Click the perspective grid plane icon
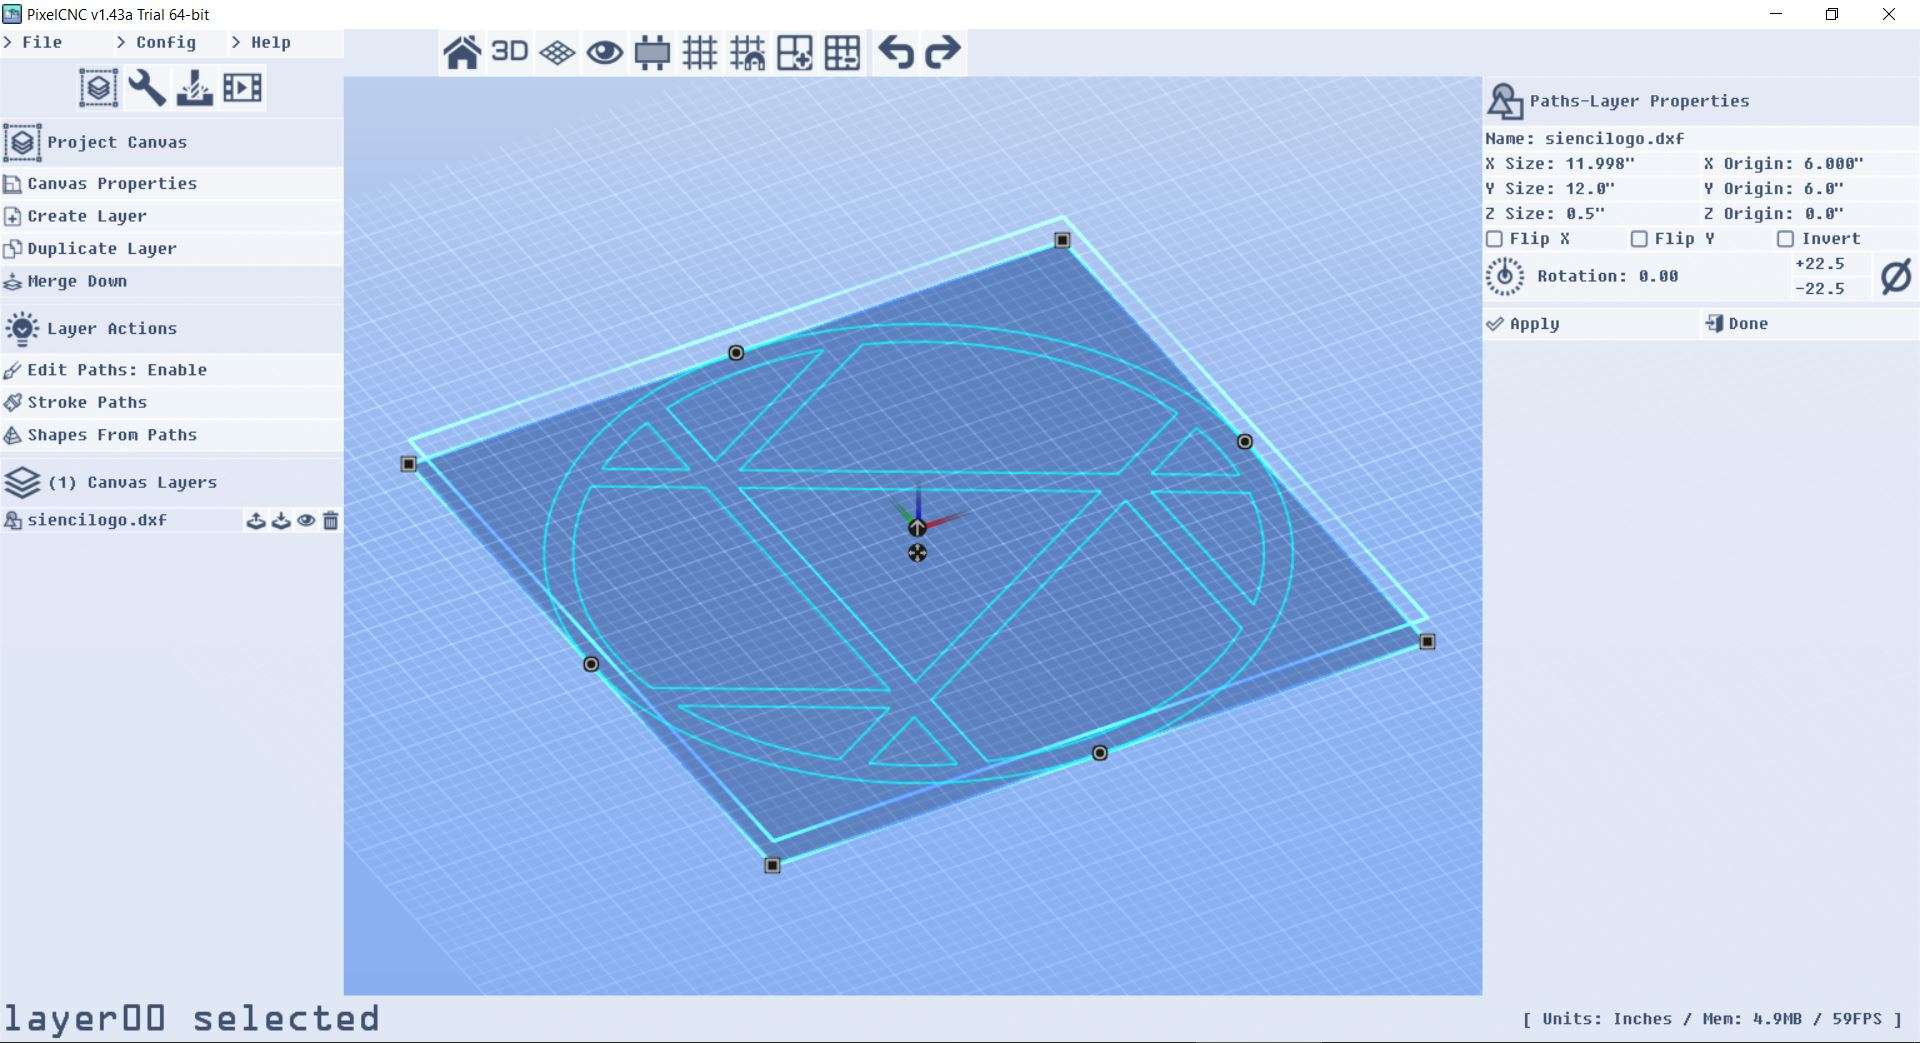1920x1043 pixels. (557, 52)
